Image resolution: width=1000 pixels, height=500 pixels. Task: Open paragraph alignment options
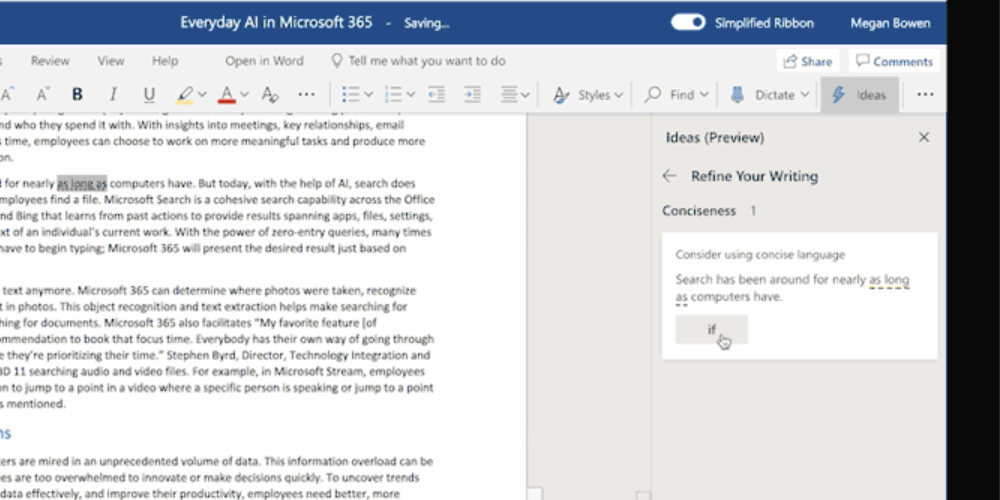(x=508, y=95)
